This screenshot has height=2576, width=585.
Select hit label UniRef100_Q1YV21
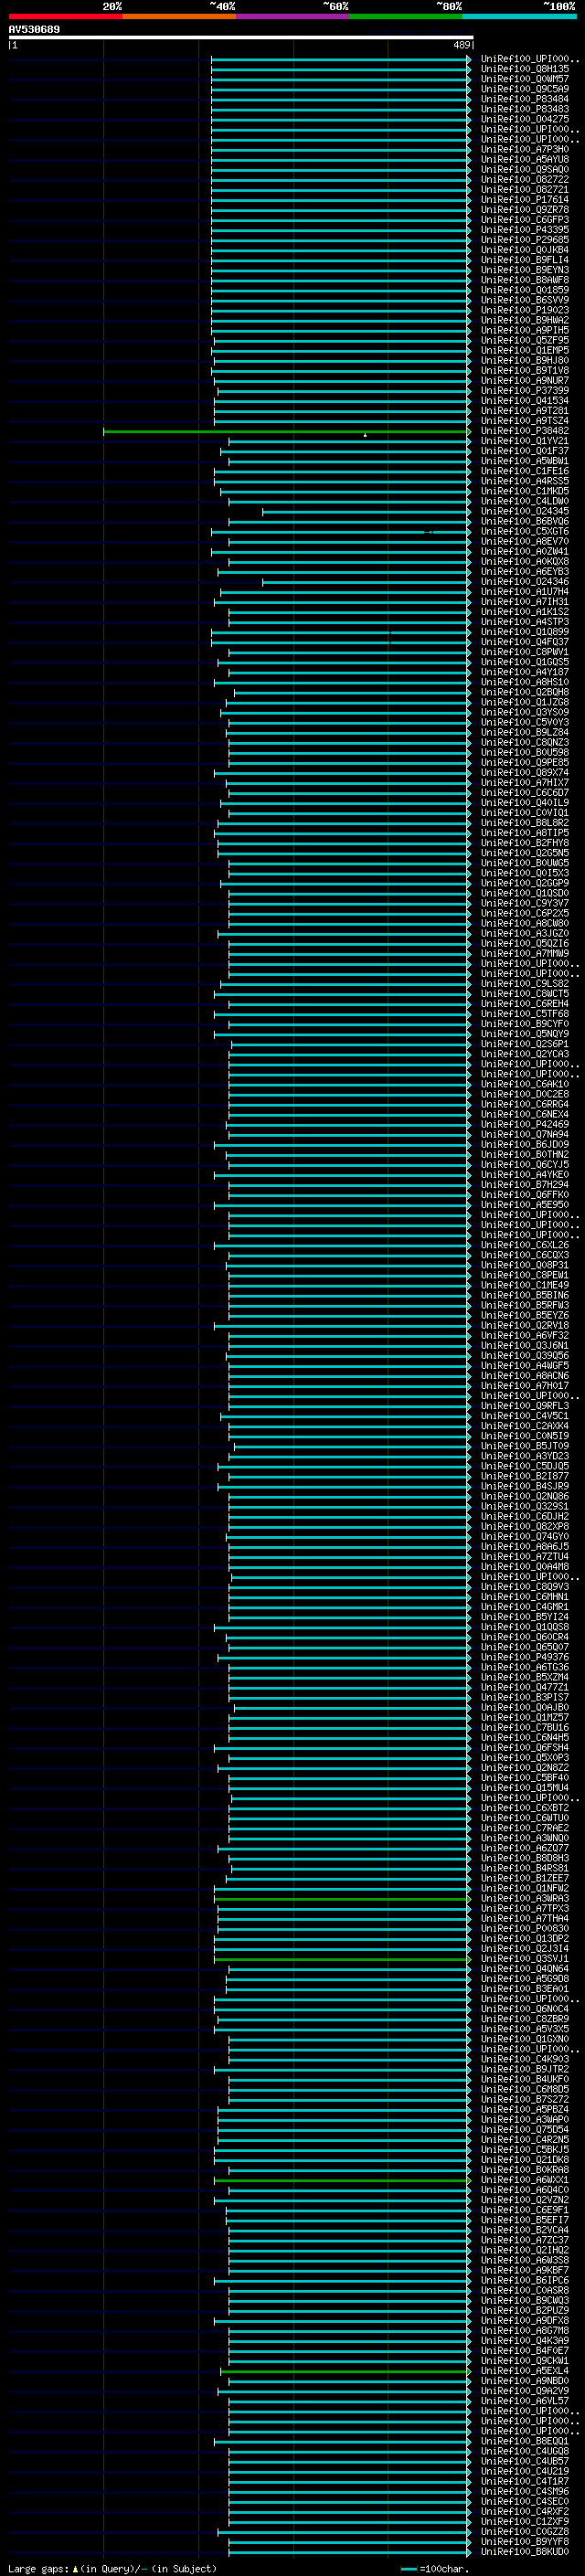coord(524,440)
